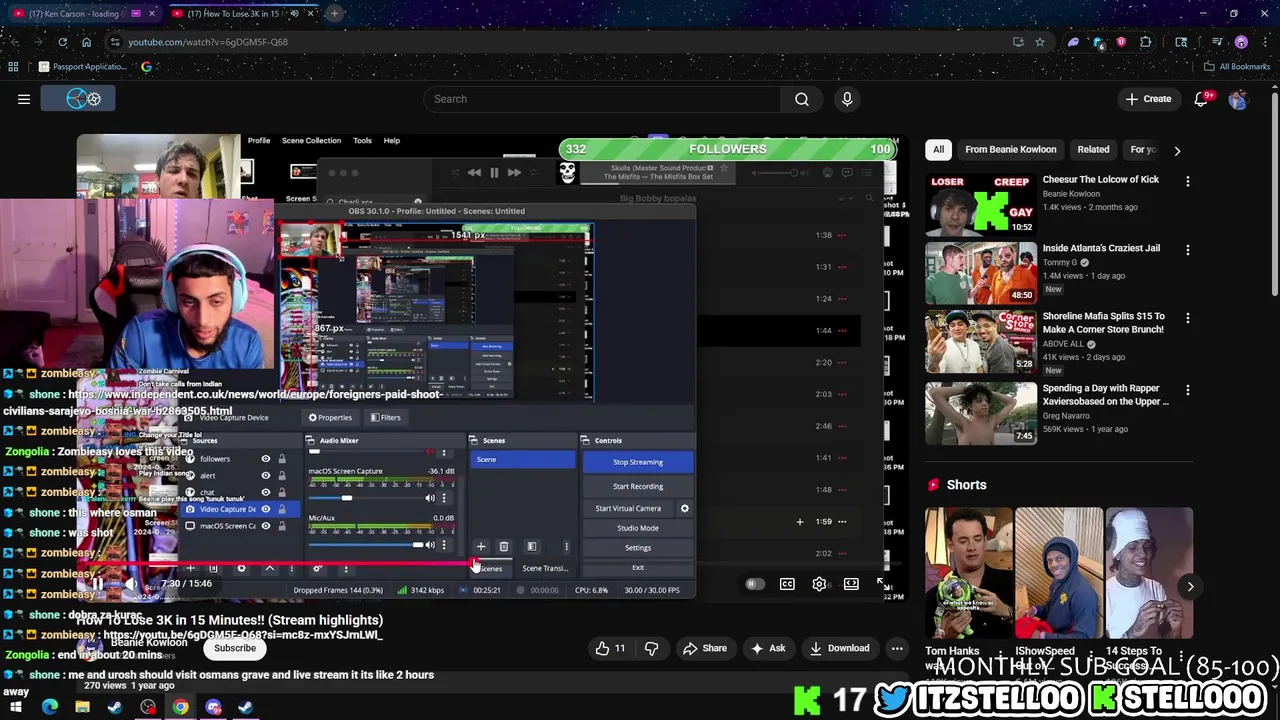Open Virtual Camera settings gear in OBS
This screenshot has width=1280, height=720.
coord(684,508)
